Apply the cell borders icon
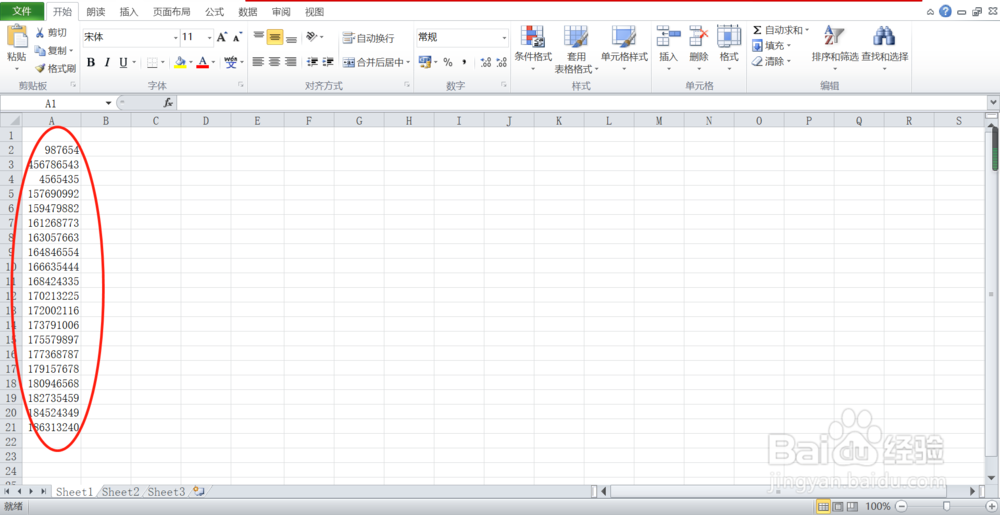 pyautogui.click(x=152, y=62)
